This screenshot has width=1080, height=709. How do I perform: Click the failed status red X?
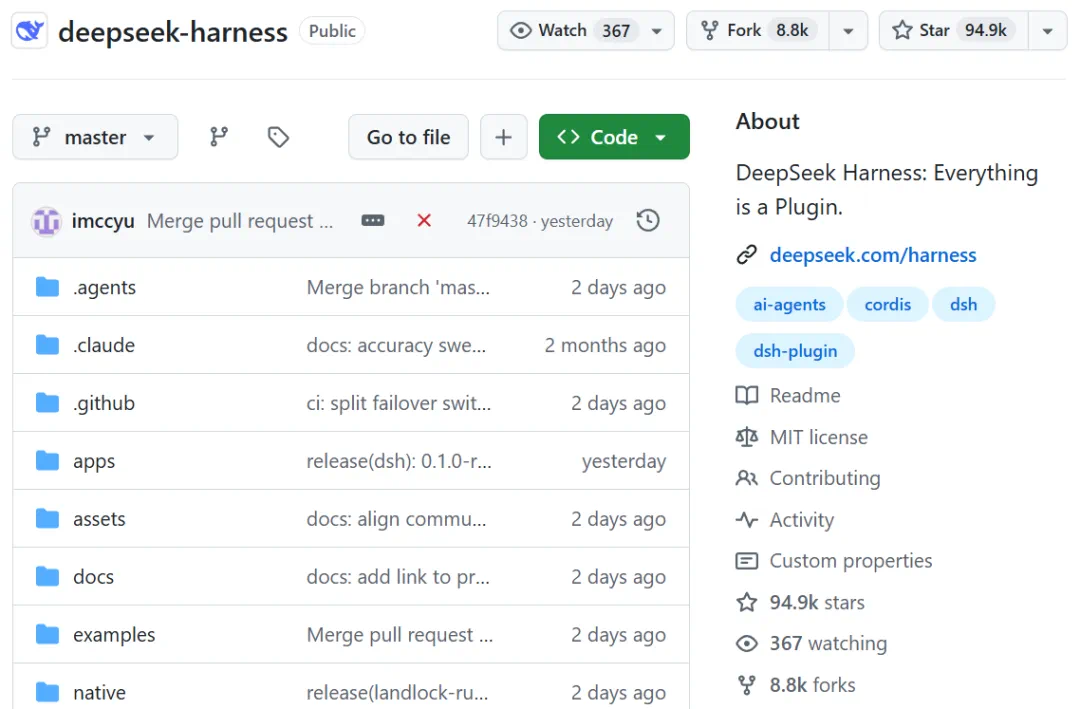[x=424, y=220]
